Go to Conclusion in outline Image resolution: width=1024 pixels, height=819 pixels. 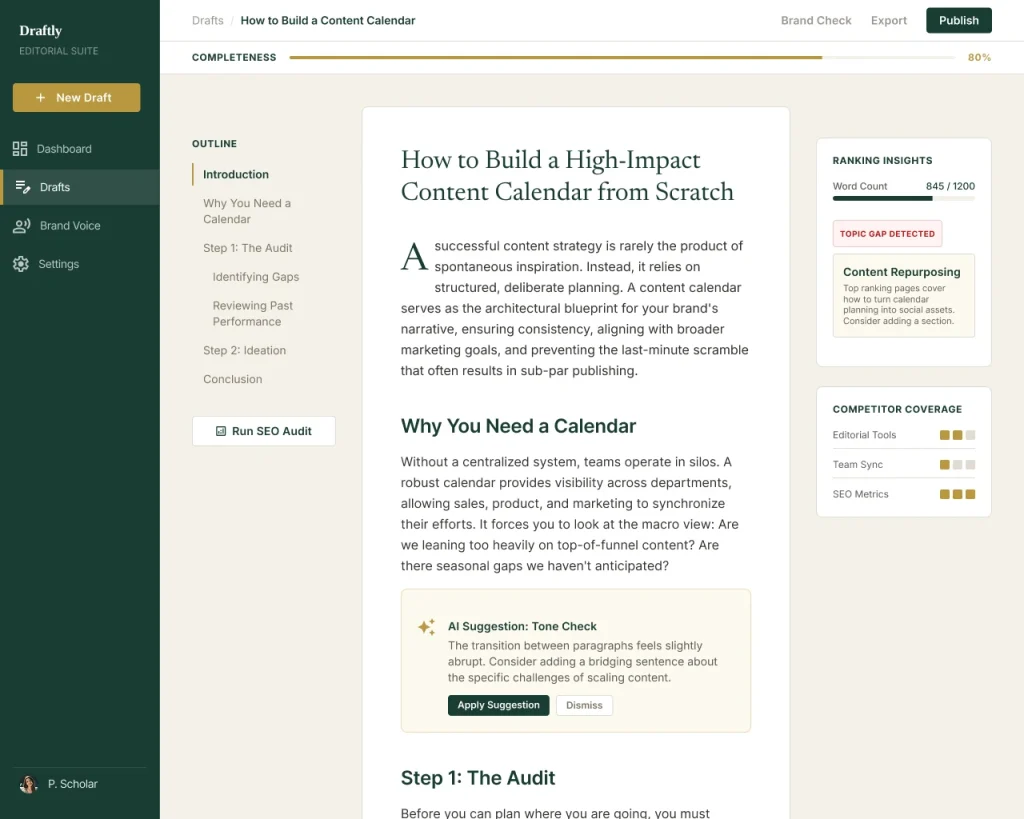pos(232,379)
